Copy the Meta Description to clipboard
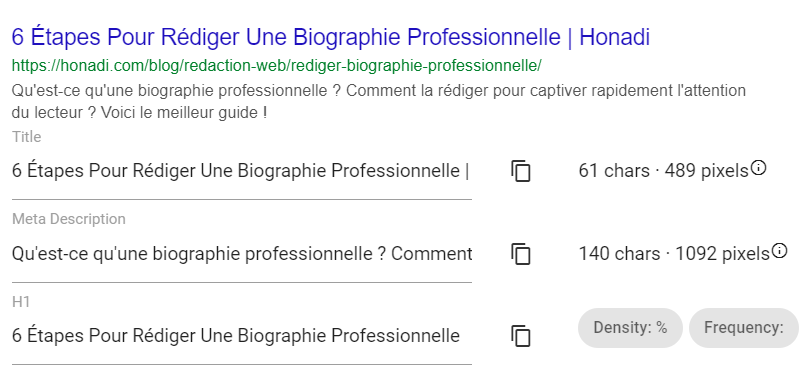809x391 pixels. (x=521, y=254)
